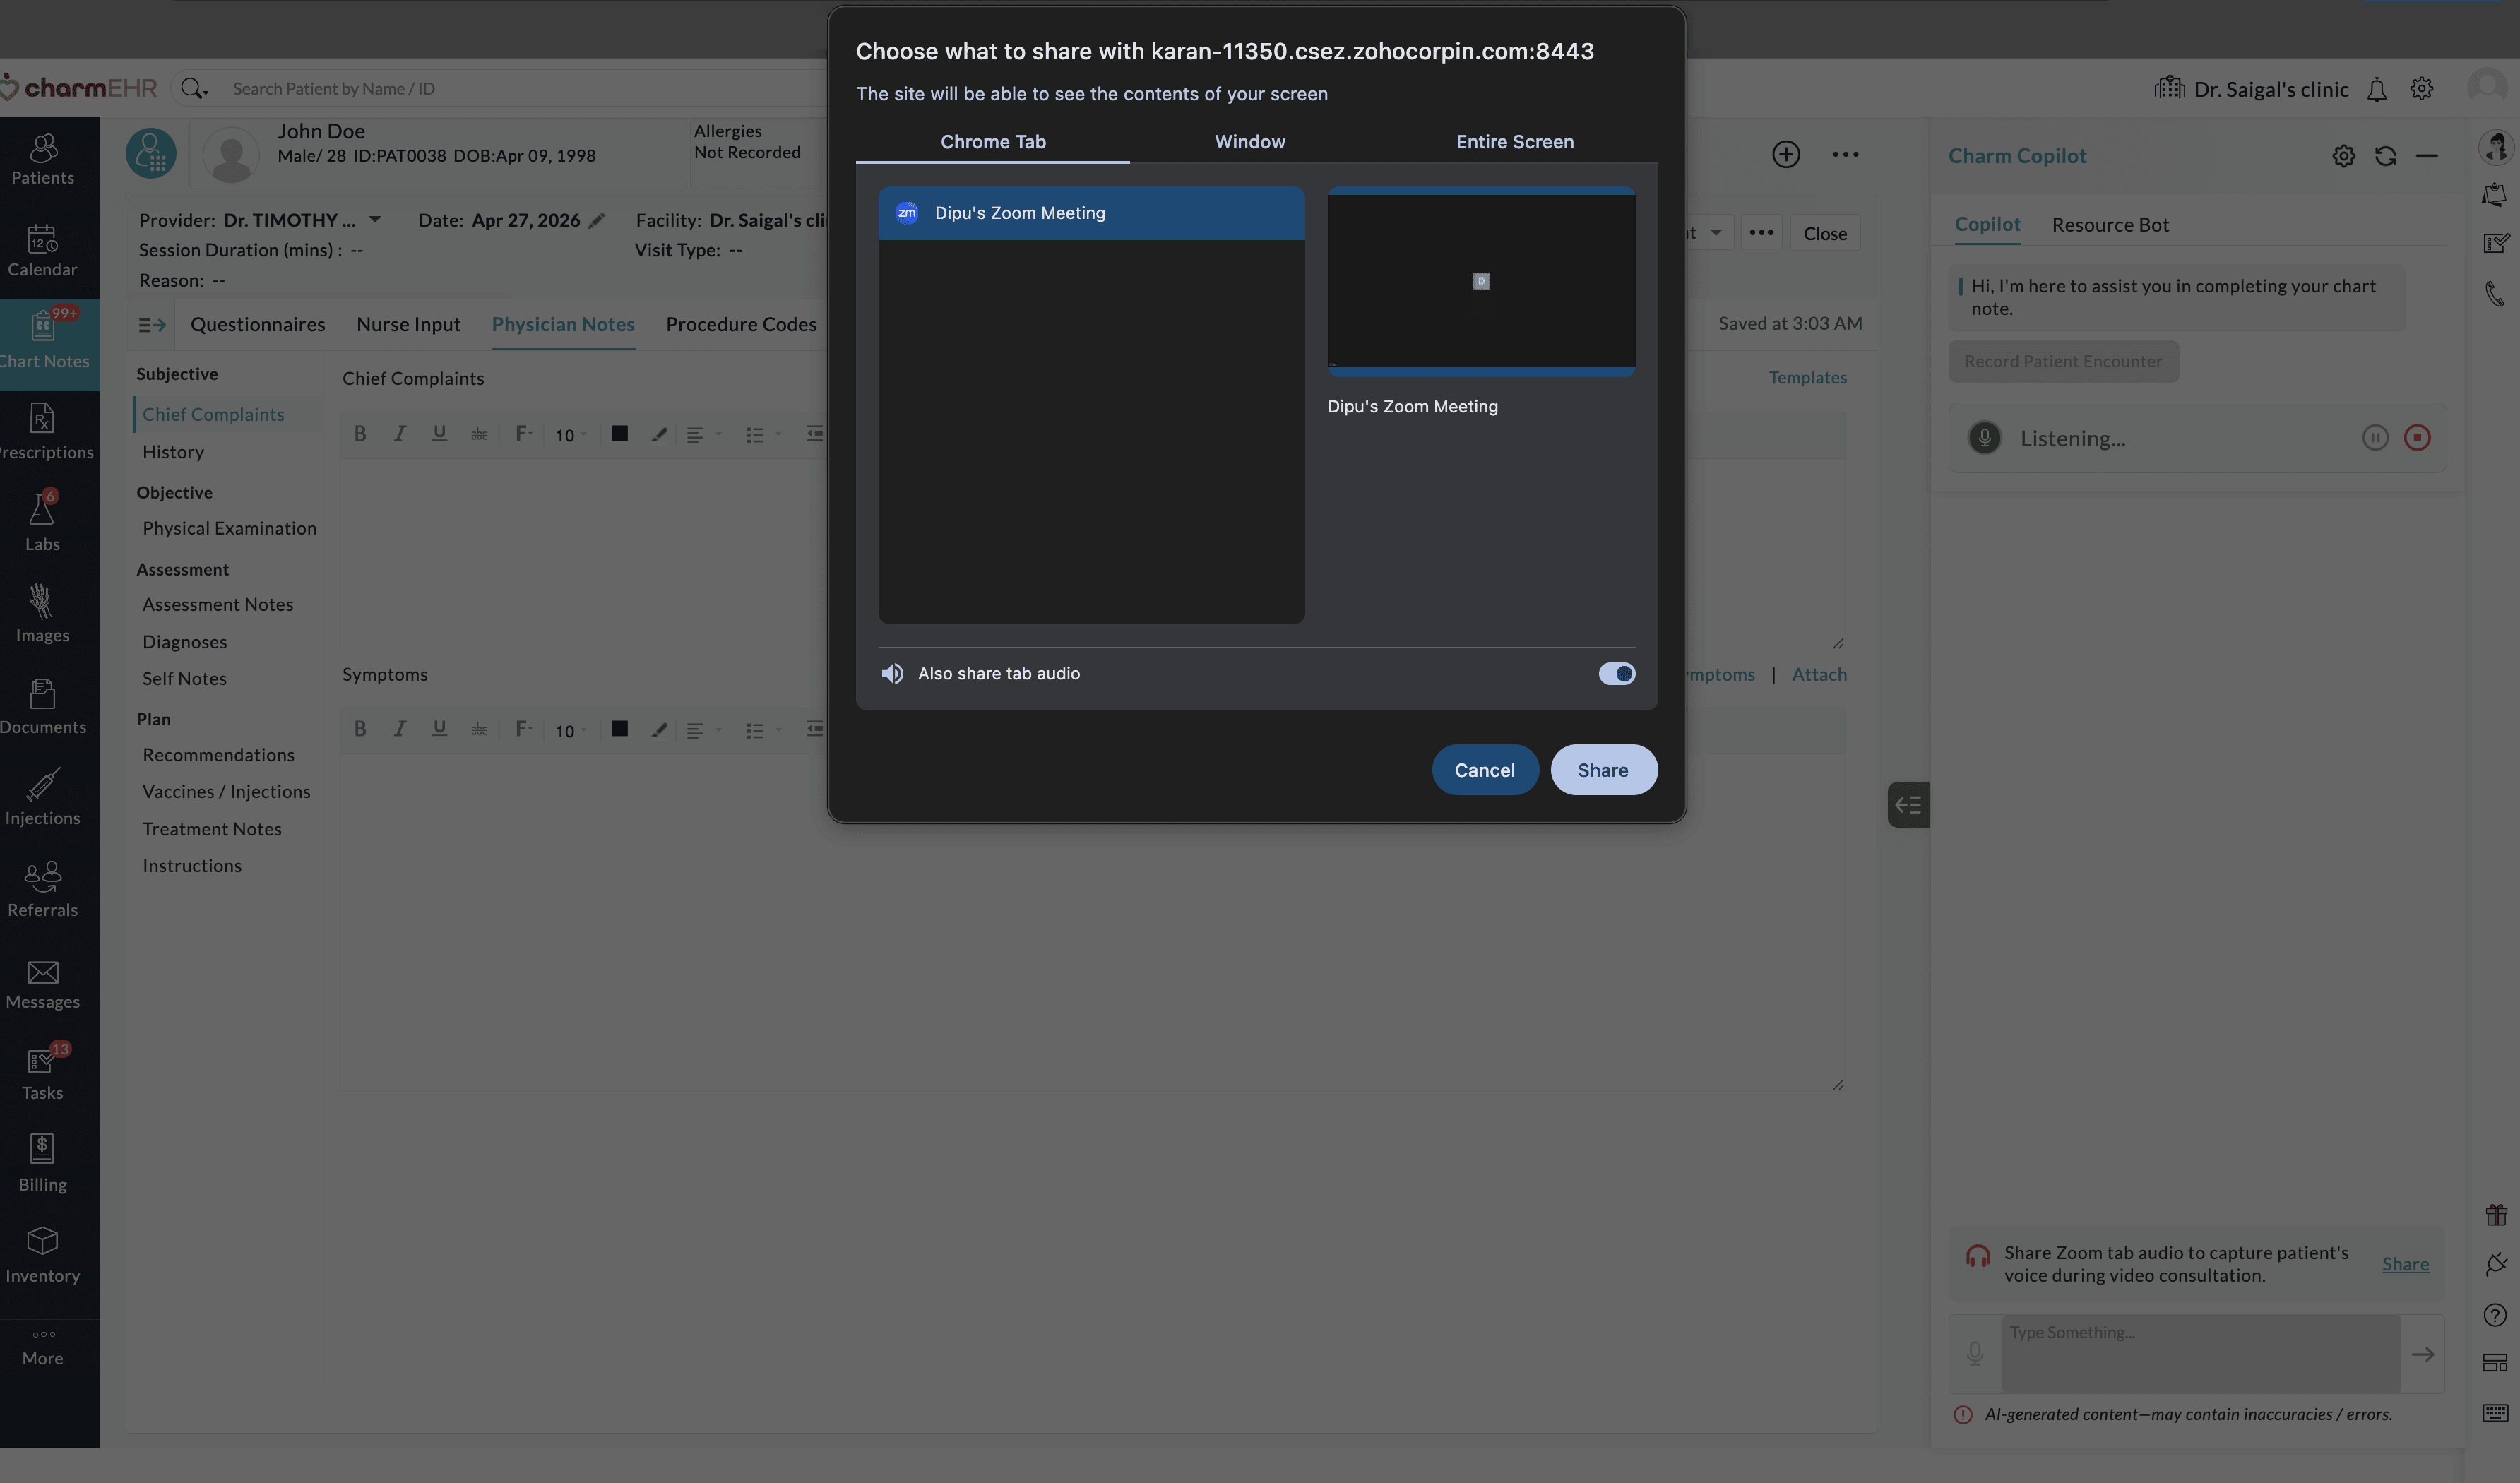2520x1483 pixels.
Task: Click the Close chart note button
Action: (x=1825, y=233)
